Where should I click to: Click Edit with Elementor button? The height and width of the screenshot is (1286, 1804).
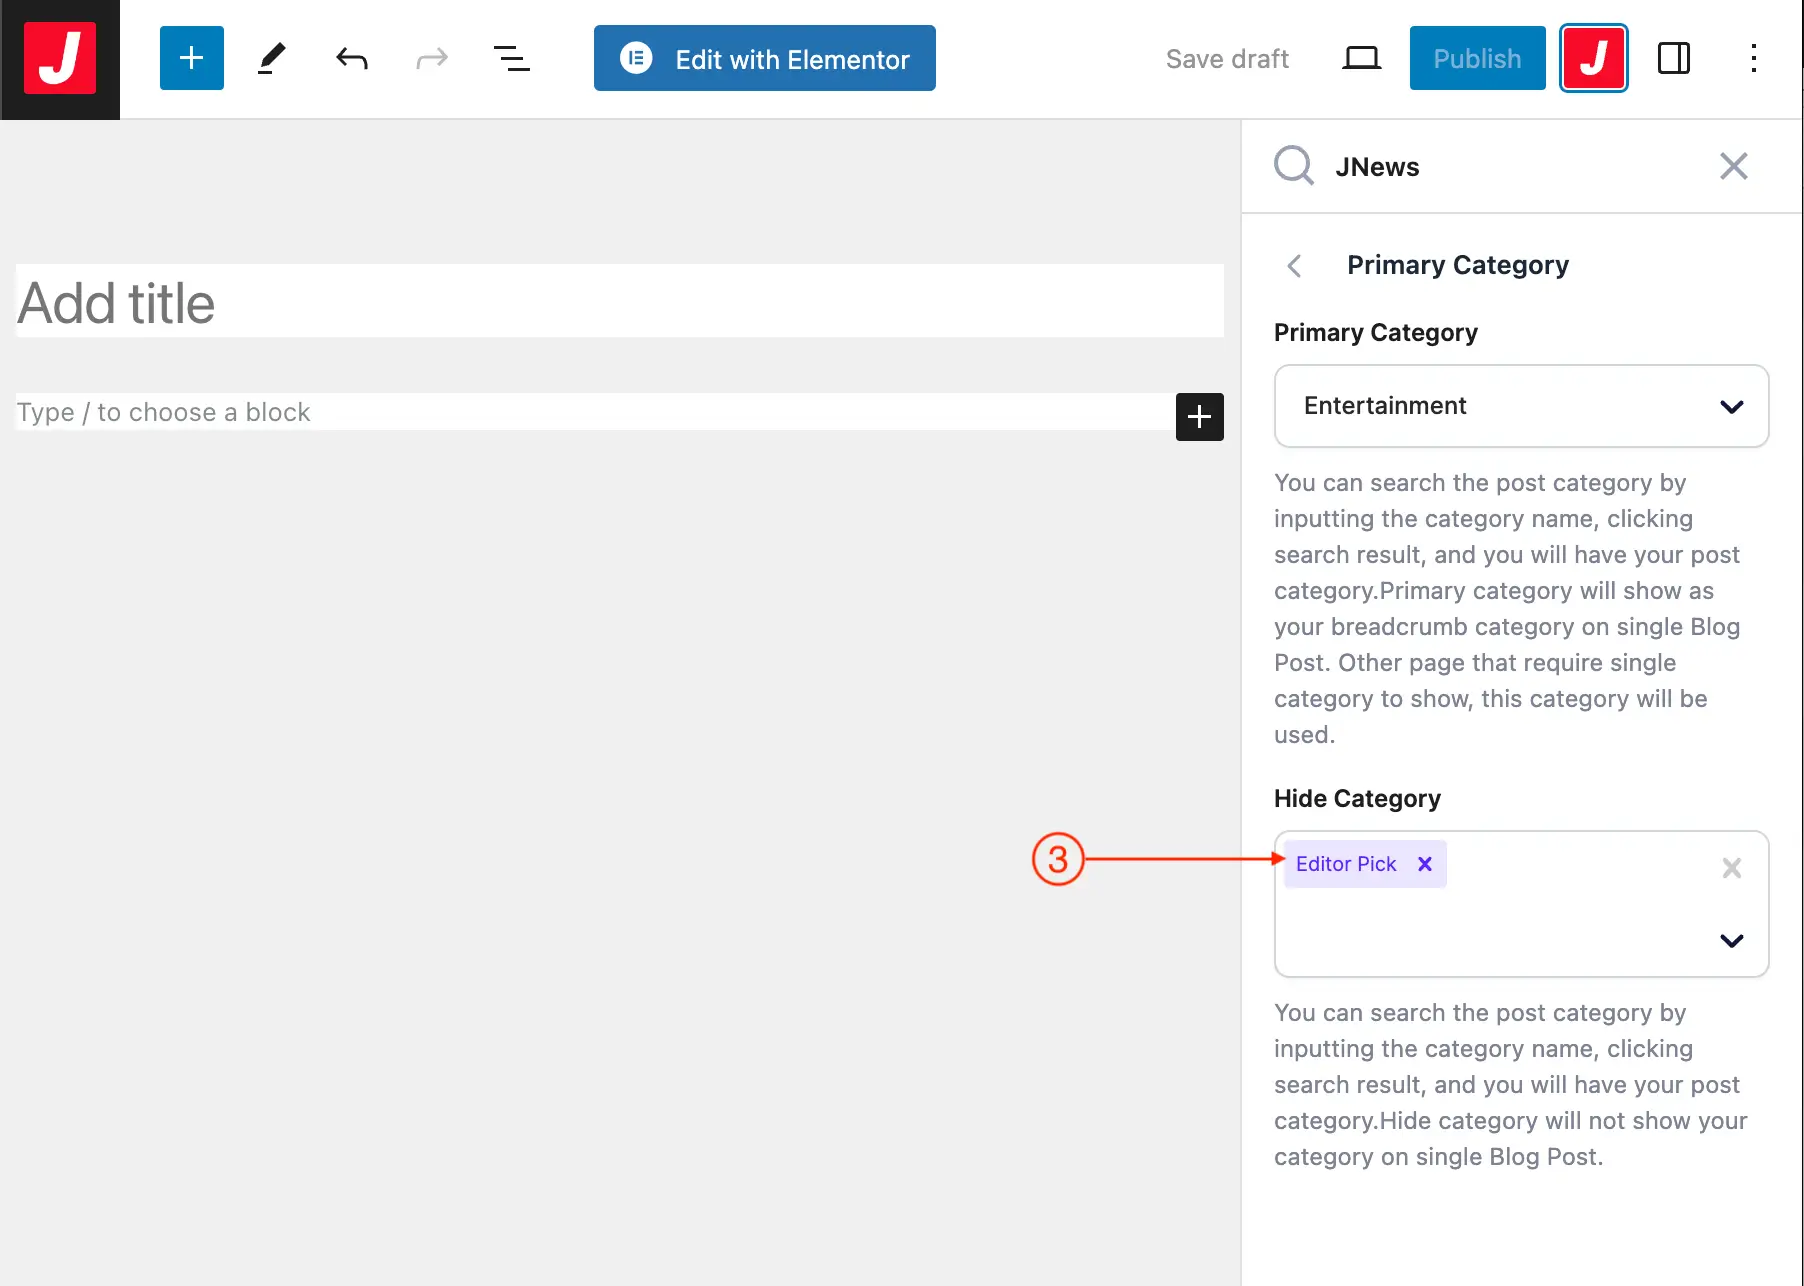764,59
